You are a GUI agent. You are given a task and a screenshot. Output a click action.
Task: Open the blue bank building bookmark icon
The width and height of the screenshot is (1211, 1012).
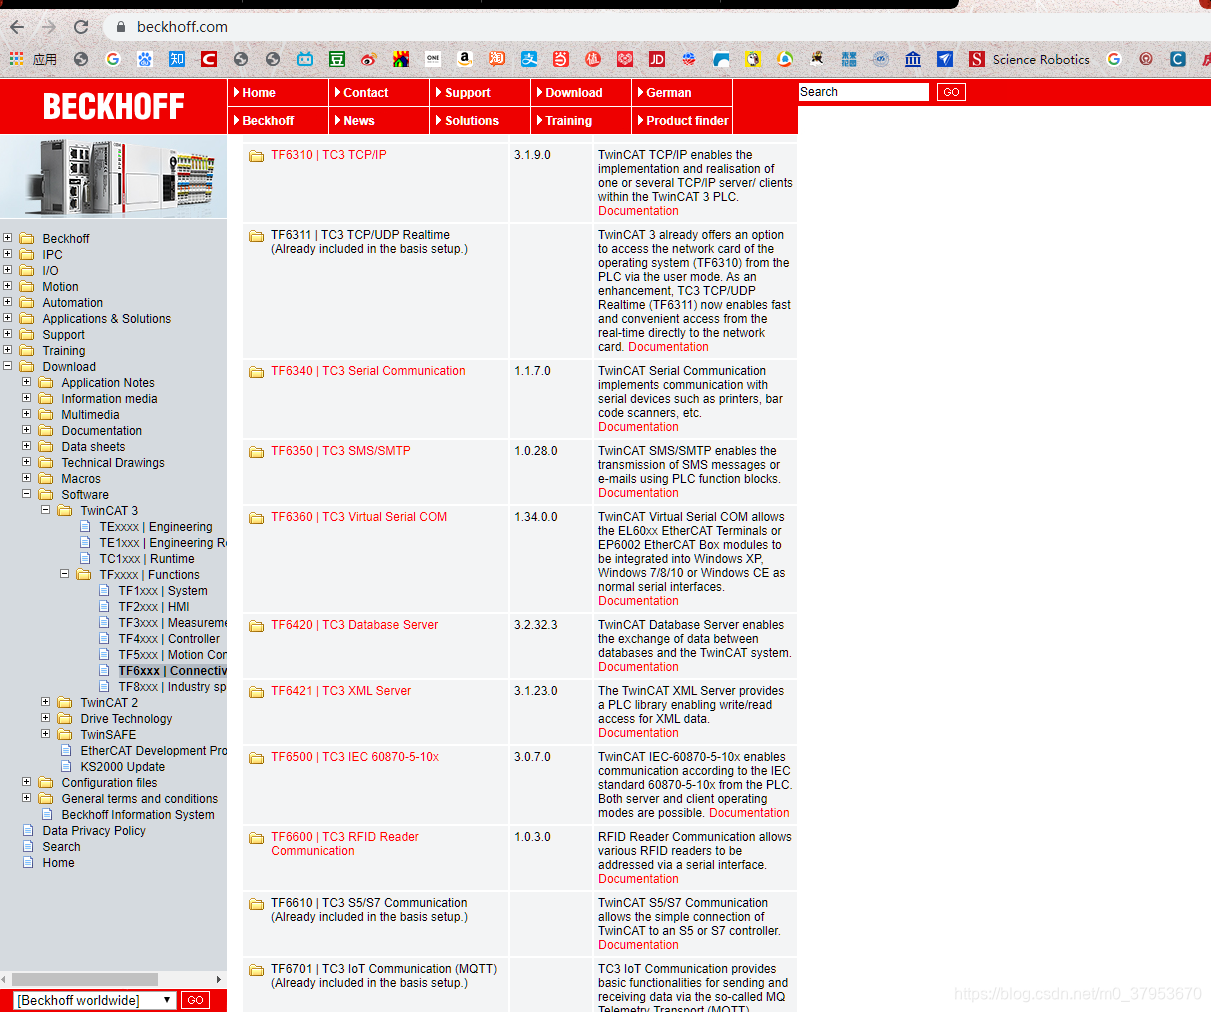913,59
